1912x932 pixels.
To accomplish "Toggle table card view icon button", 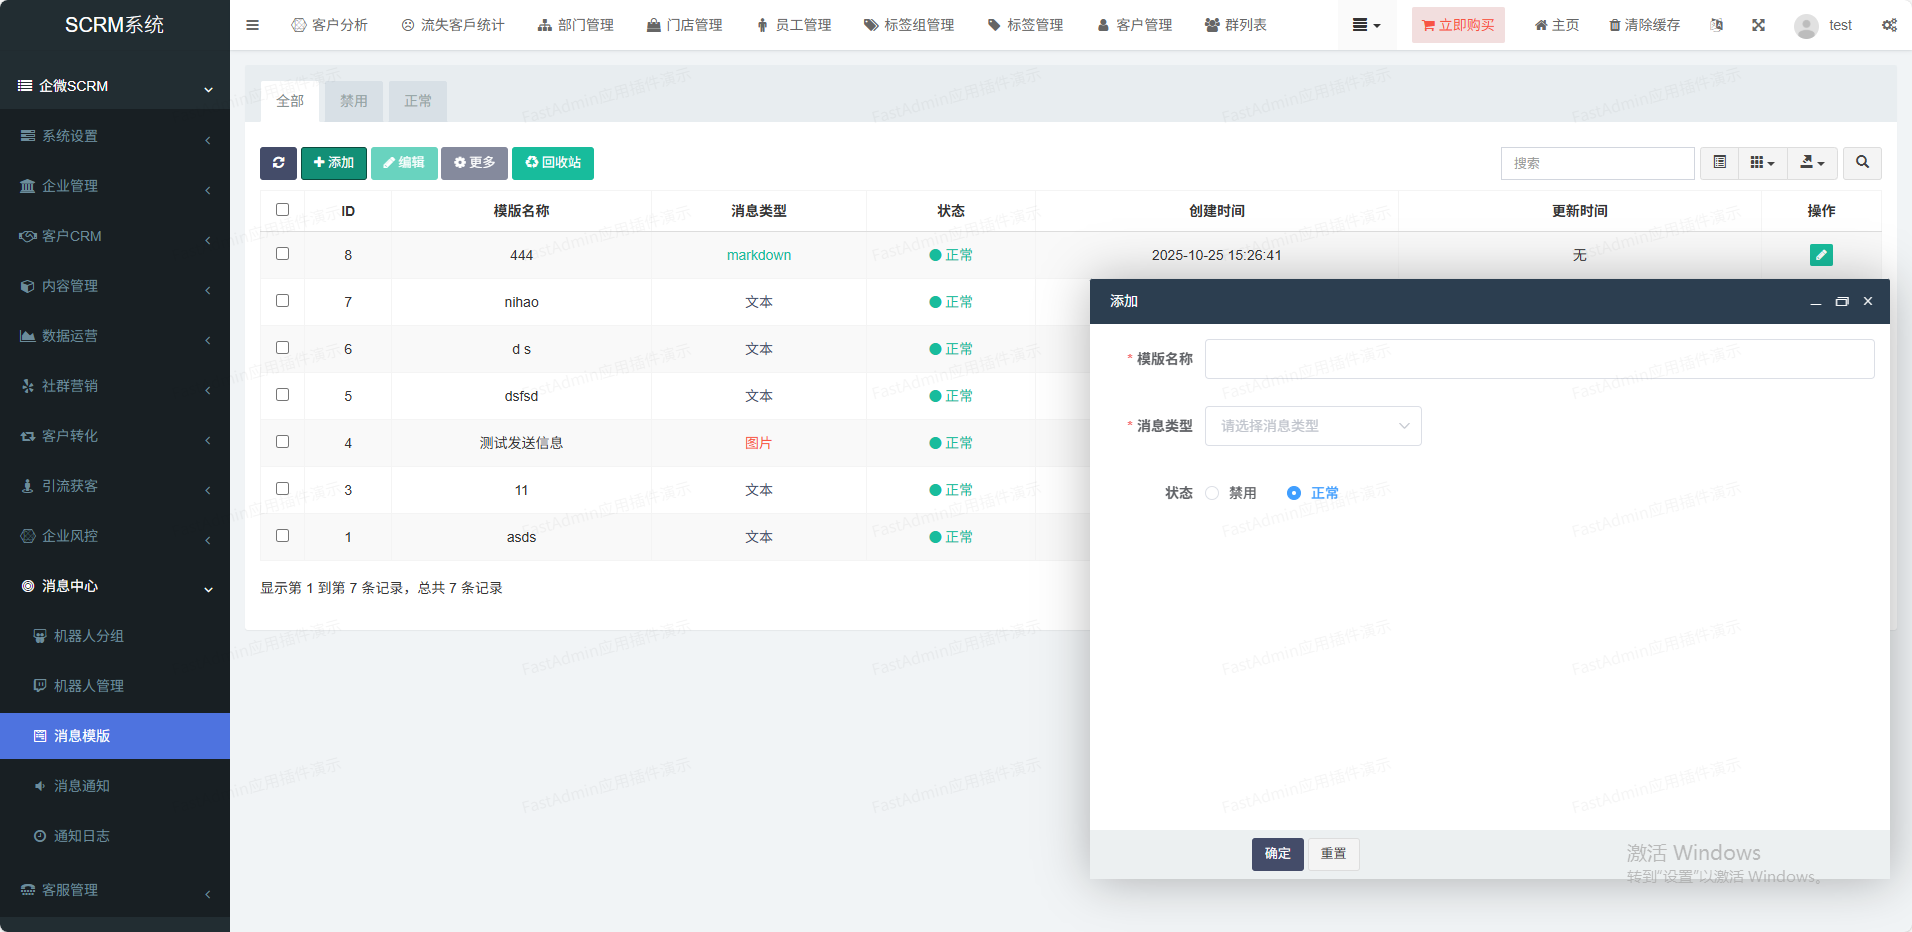I will click(1719, 163).
